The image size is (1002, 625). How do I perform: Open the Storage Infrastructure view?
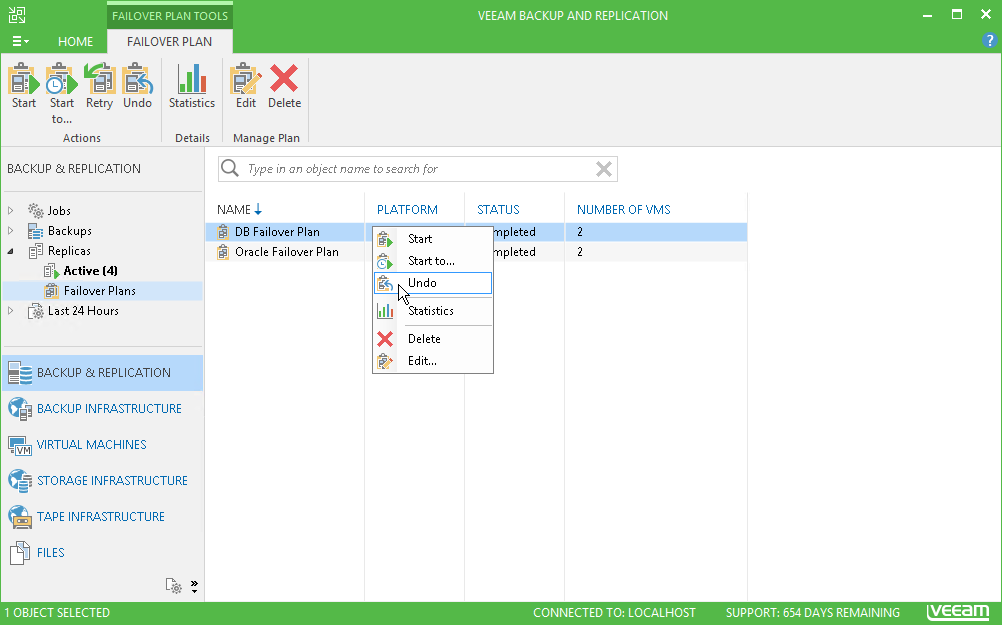point(102,481)
